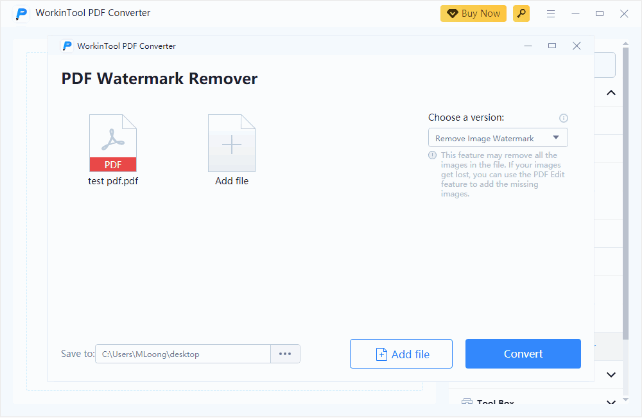This screenshot has width=642, height=418.
Task: Click the Convert button
Action: (523, 354)
